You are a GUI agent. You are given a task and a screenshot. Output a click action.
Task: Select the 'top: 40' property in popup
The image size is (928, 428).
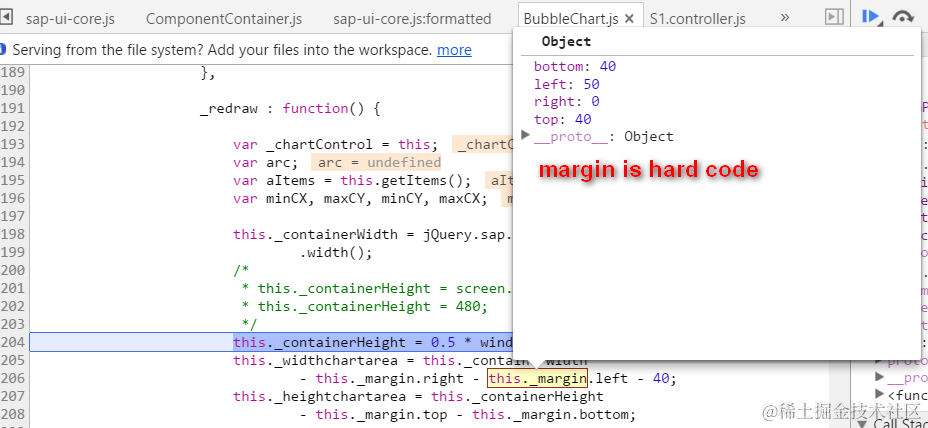(562, 120)
